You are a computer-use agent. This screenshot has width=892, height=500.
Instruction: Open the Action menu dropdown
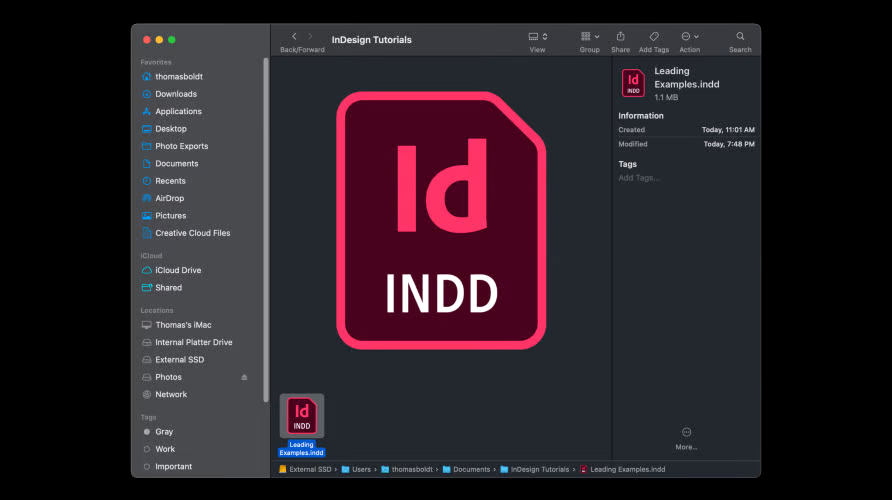pyautogui.click(x=690, y=36)
